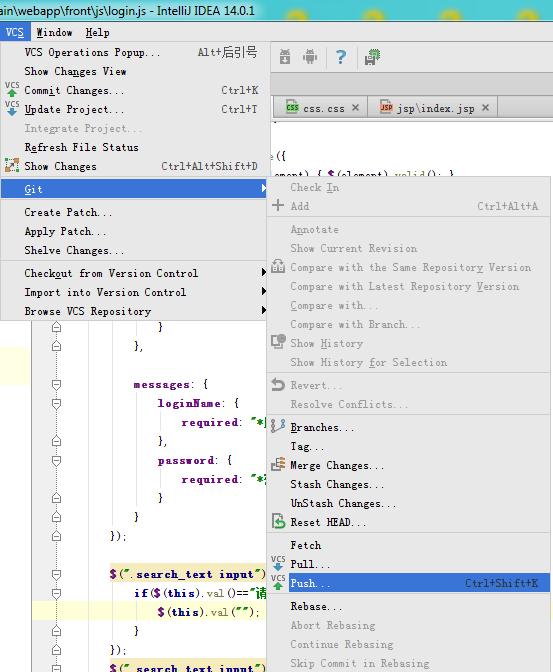Select Rebase in Git submenu

pyautogui.click(x=409, y=606)
